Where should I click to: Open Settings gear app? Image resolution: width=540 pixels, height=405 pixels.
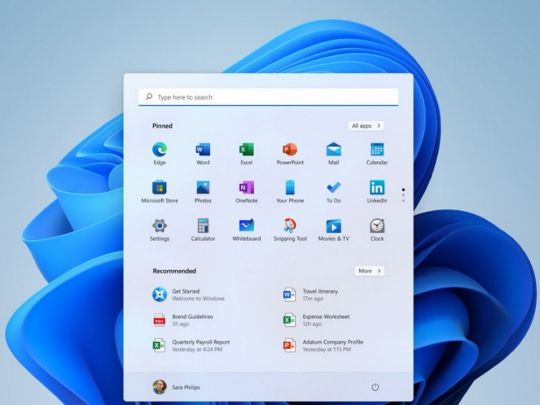tap(159, 230)
